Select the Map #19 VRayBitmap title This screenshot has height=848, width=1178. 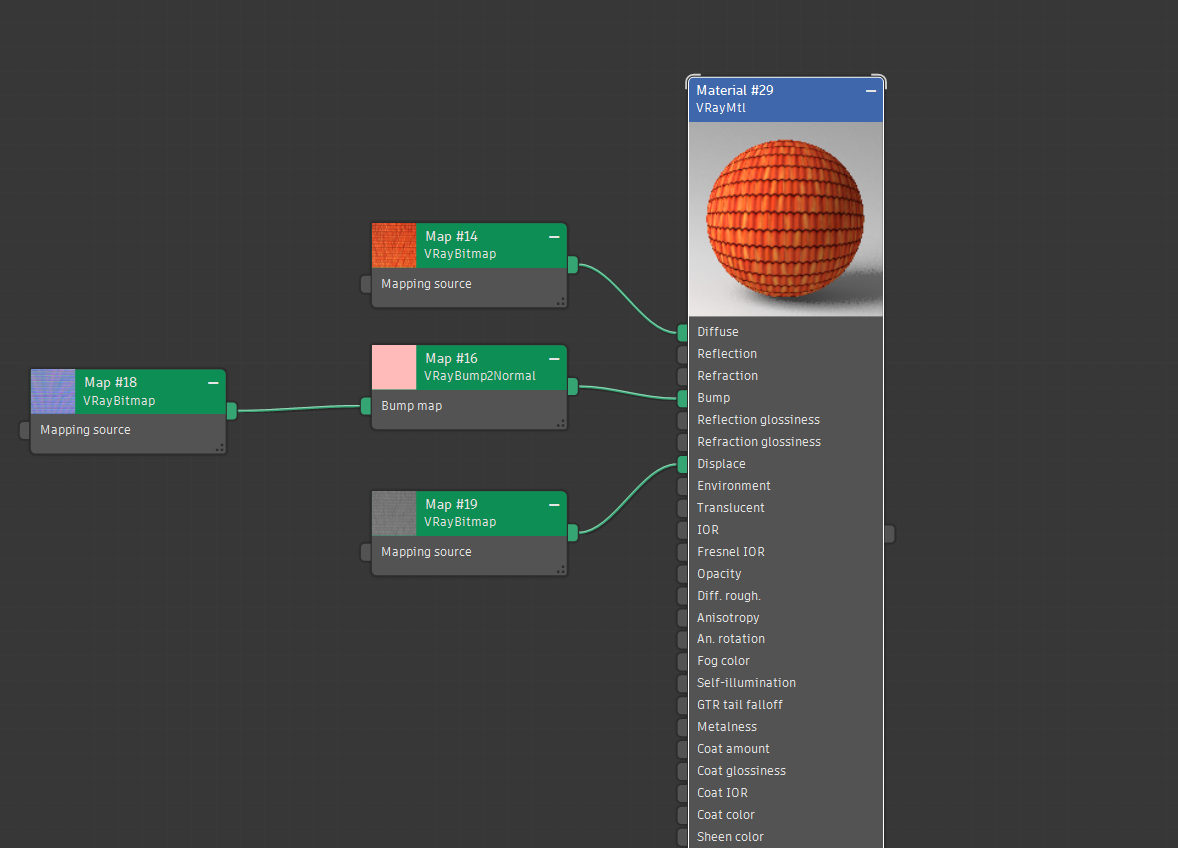tap(460, 521)
